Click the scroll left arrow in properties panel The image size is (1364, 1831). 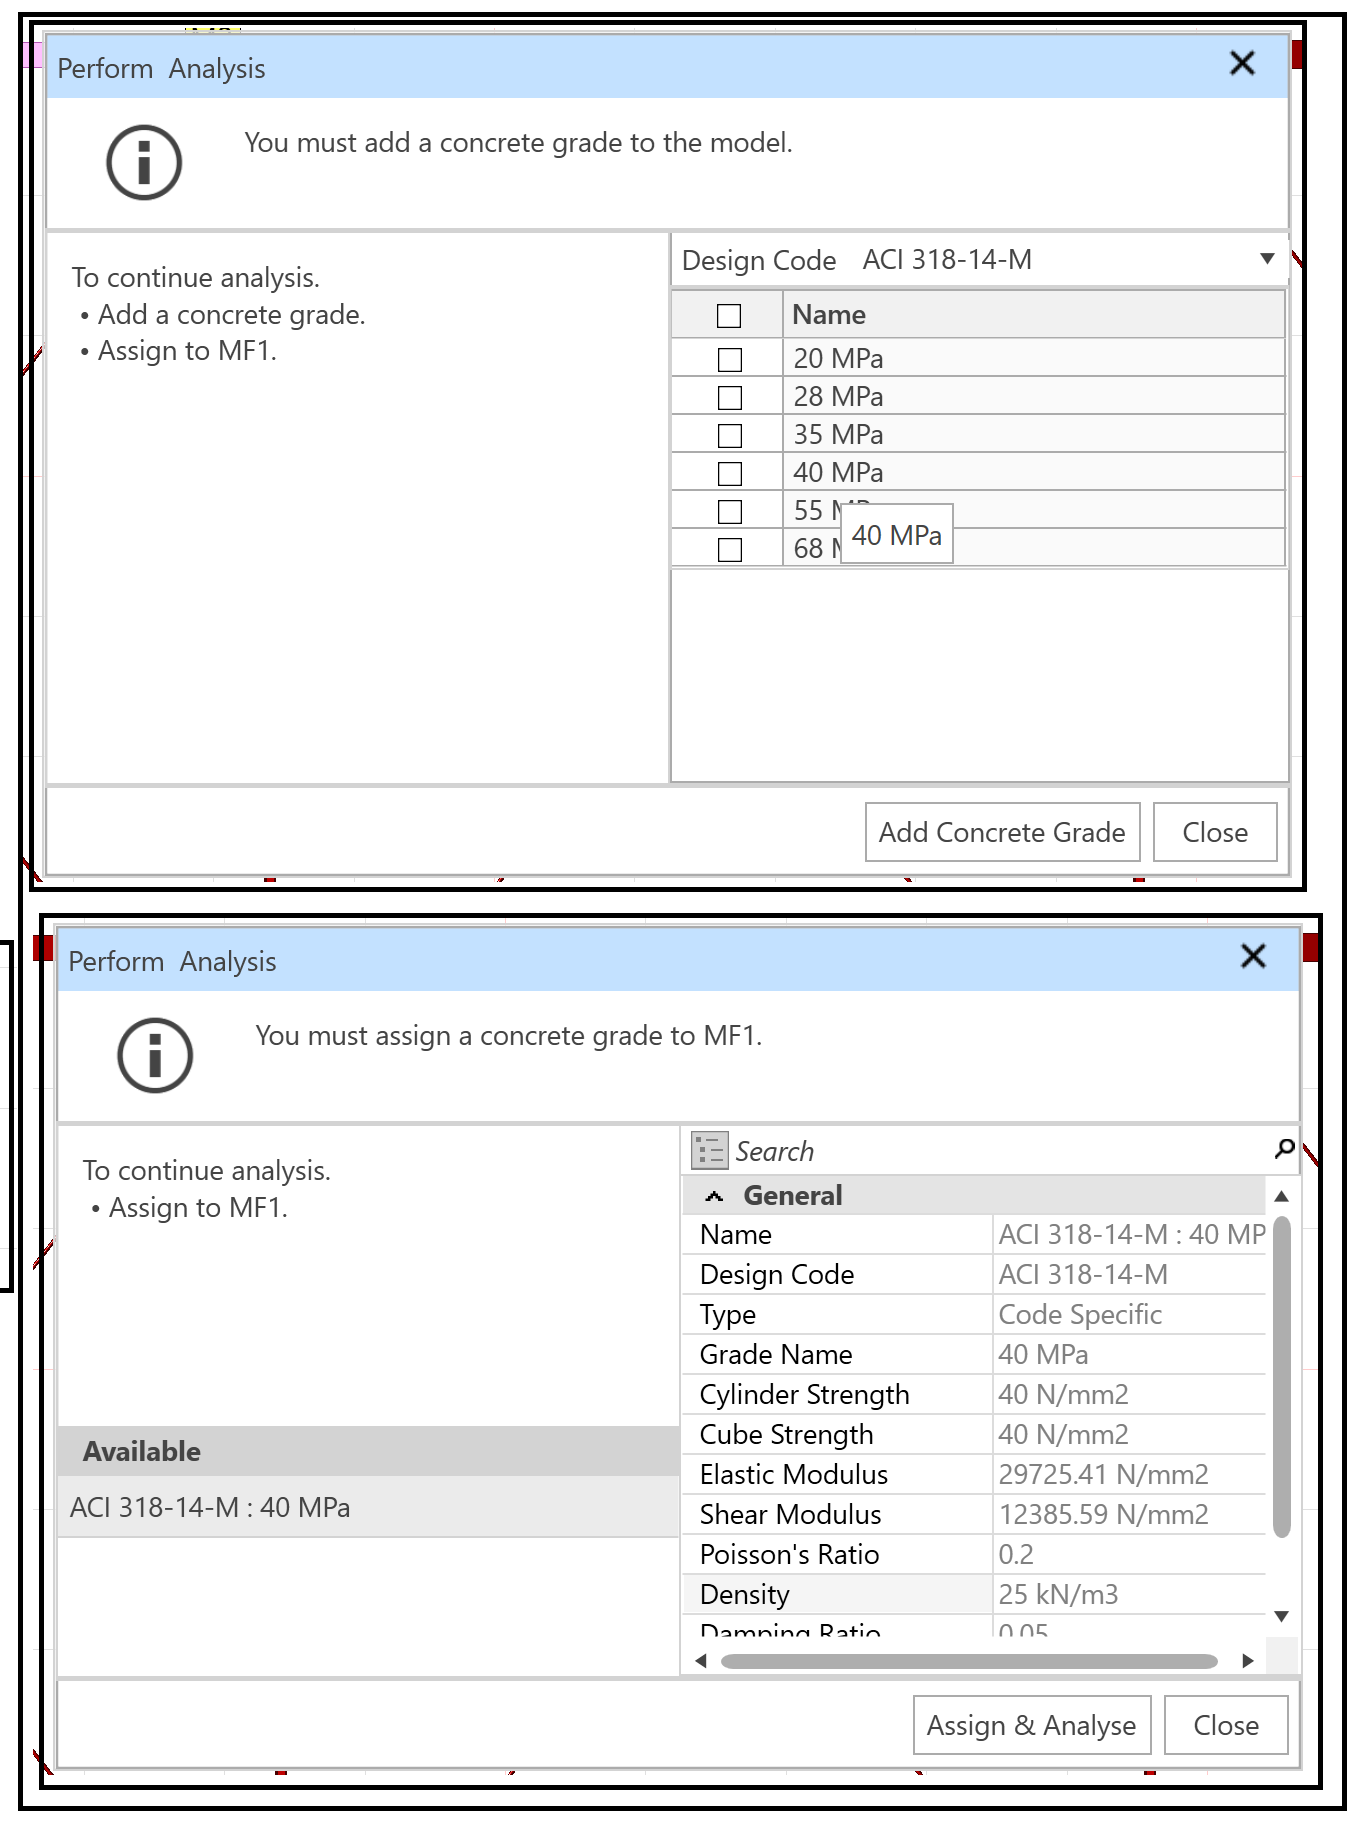pyautogui.click(x=701, y=1661)
